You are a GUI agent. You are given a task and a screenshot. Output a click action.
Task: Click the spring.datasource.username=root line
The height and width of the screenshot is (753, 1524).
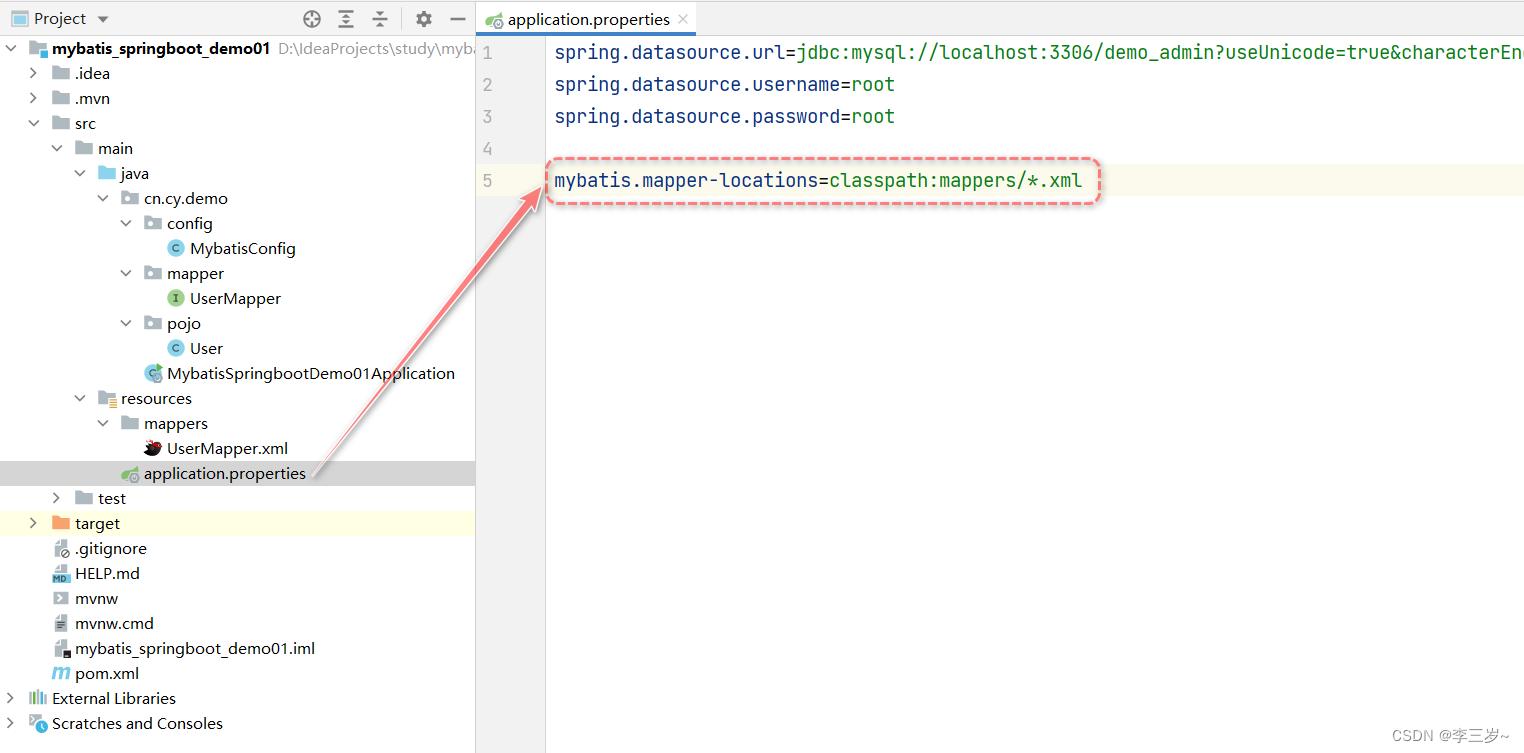click(725, 84)
